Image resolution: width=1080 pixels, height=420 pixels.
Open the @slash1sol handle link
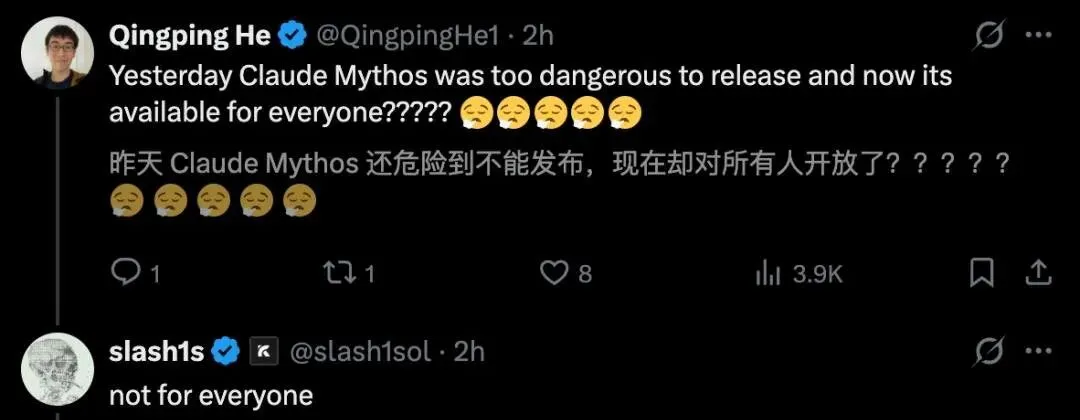coord(360,352)
